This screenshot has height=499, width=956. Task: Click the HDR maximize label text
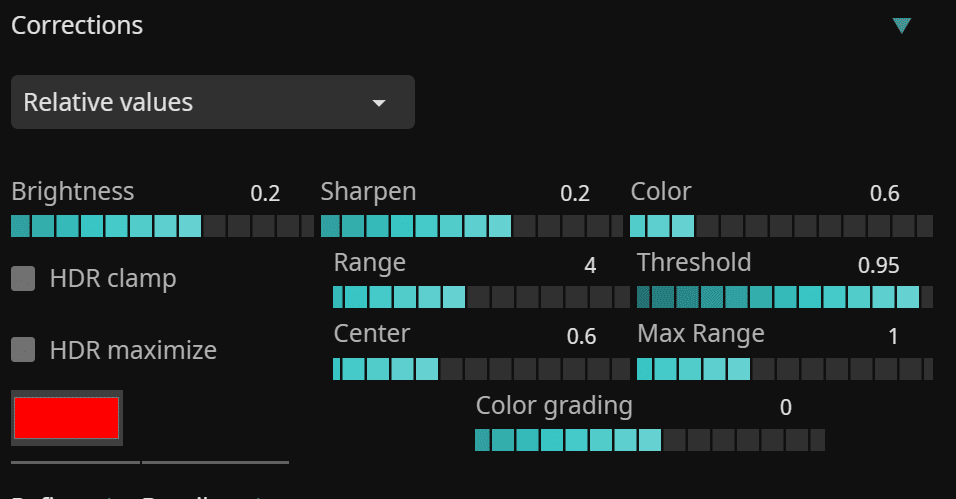pyautogui.click(x=133, y=350)
